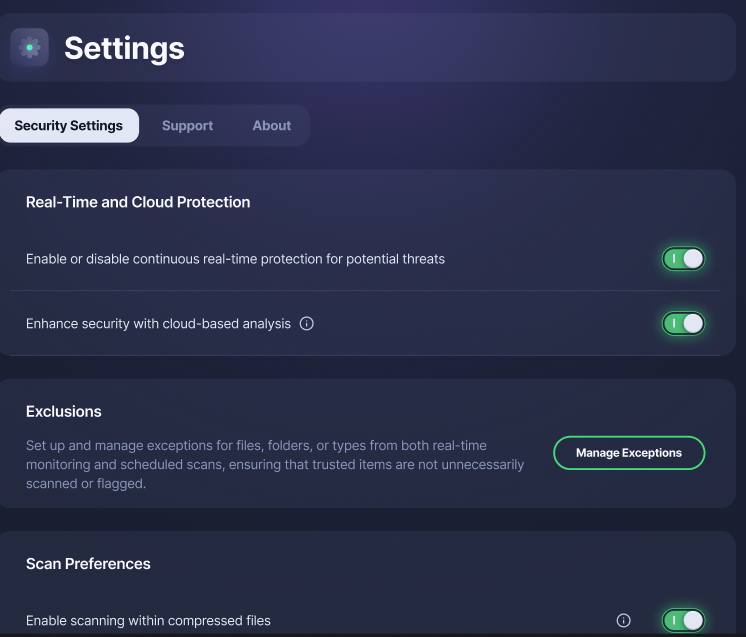Click the 'Set up and manage exceptions' text line
The image size is (746, 637).
click(x=256, y=445)
